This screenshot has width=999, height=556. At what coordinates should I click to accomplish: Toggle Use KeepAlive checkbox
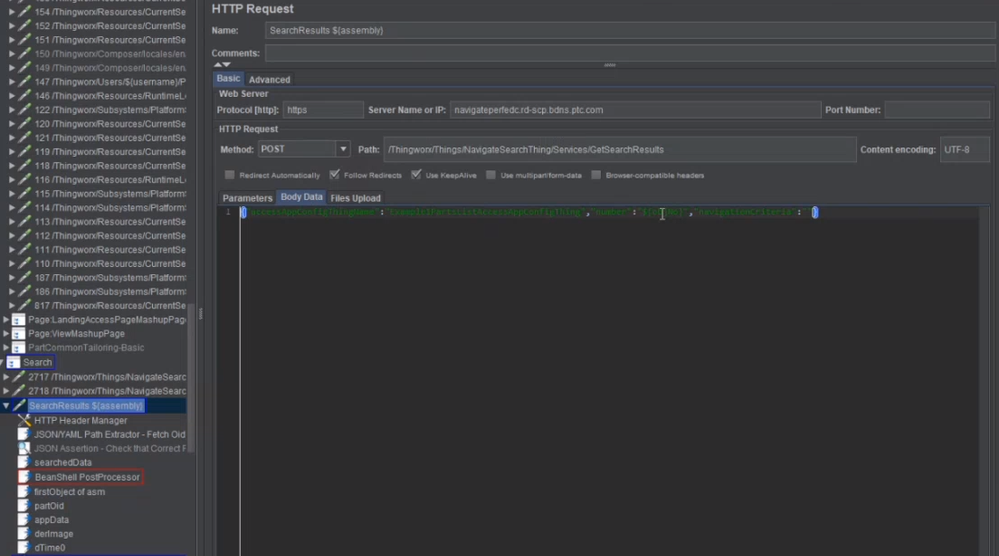pyautogui.click(x=416, y=175)
